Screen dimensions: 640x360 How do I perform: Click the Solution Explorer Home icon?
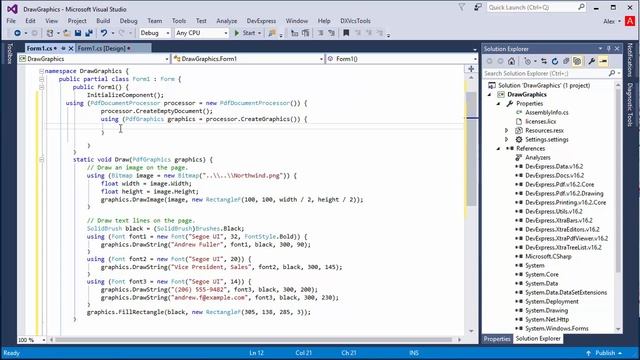pos(511,61)
